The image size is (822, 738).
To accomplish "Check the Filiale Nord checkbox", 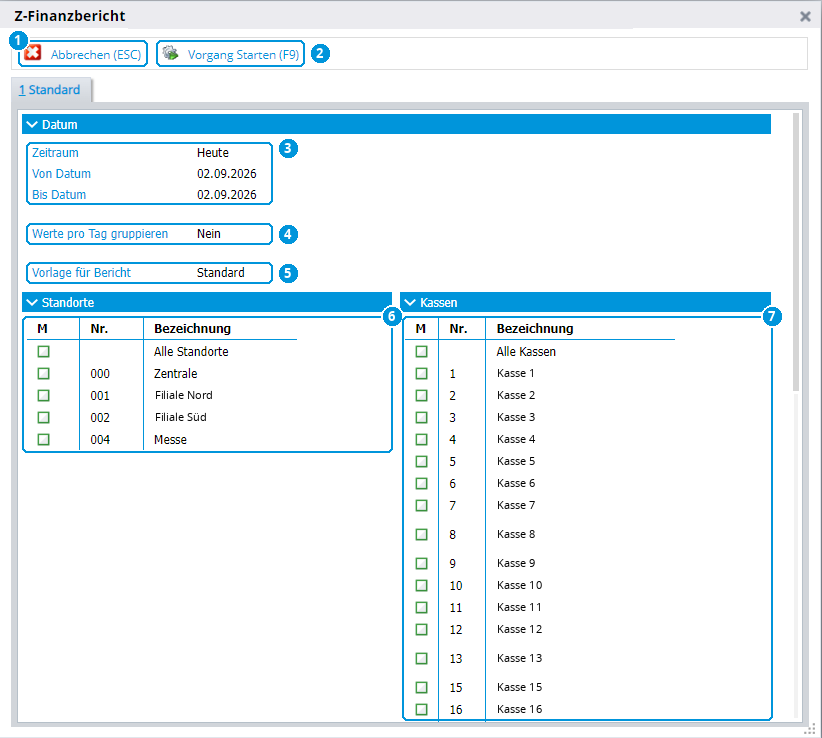I will [x=44, y=395].
